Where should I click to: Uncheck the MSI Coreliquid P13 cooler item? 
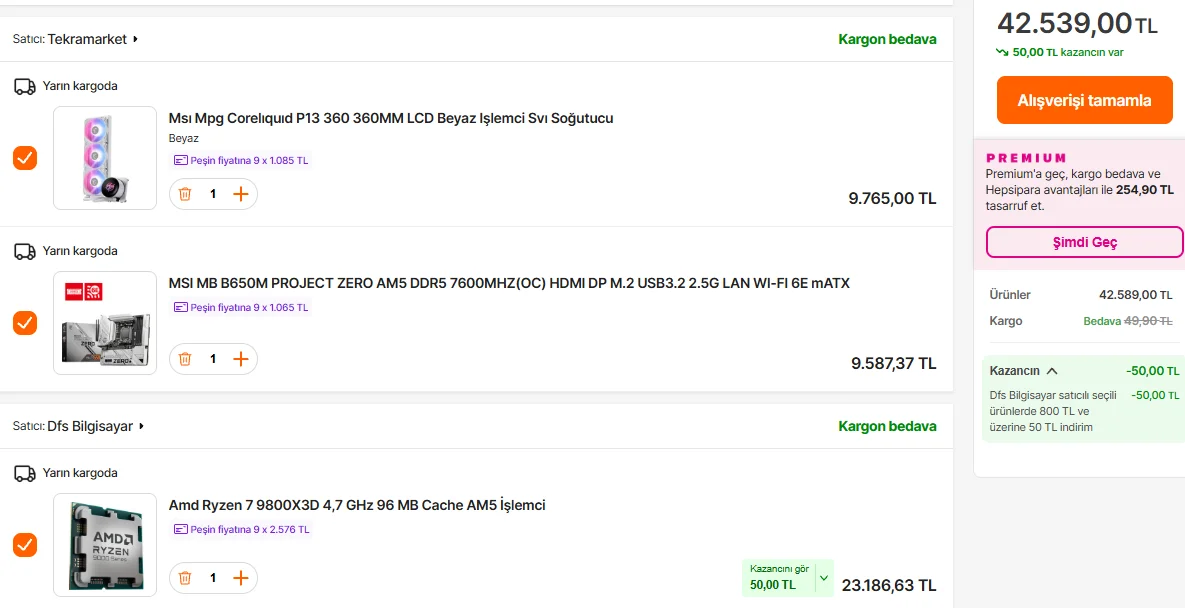25,158
